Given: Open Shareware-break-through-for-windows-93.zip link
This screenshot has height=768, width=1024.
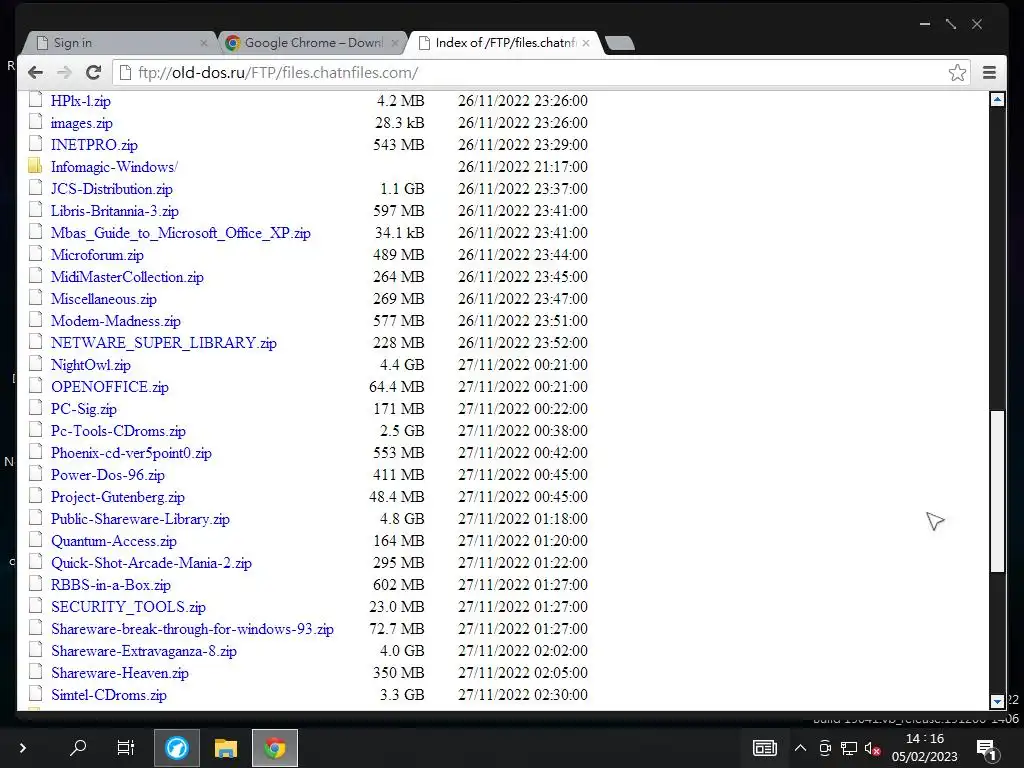Looking at the screenshot, I should point(193,630).
